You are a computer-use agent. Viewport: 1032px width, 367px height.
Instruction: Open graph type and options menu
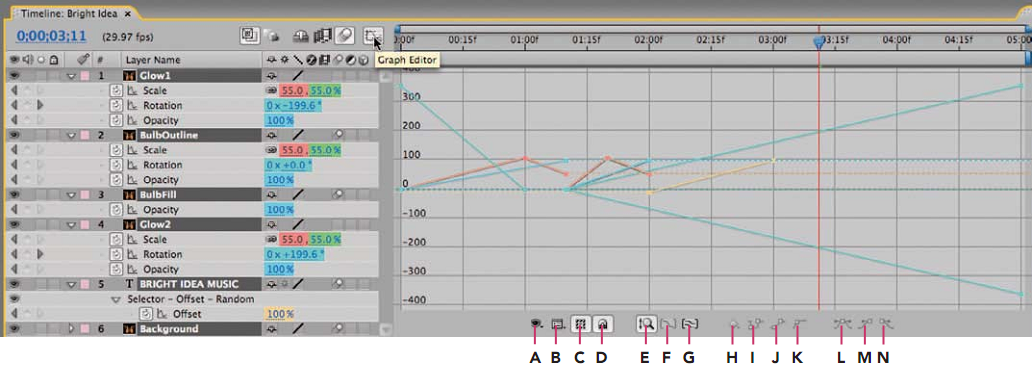click(x=558, y=324)
